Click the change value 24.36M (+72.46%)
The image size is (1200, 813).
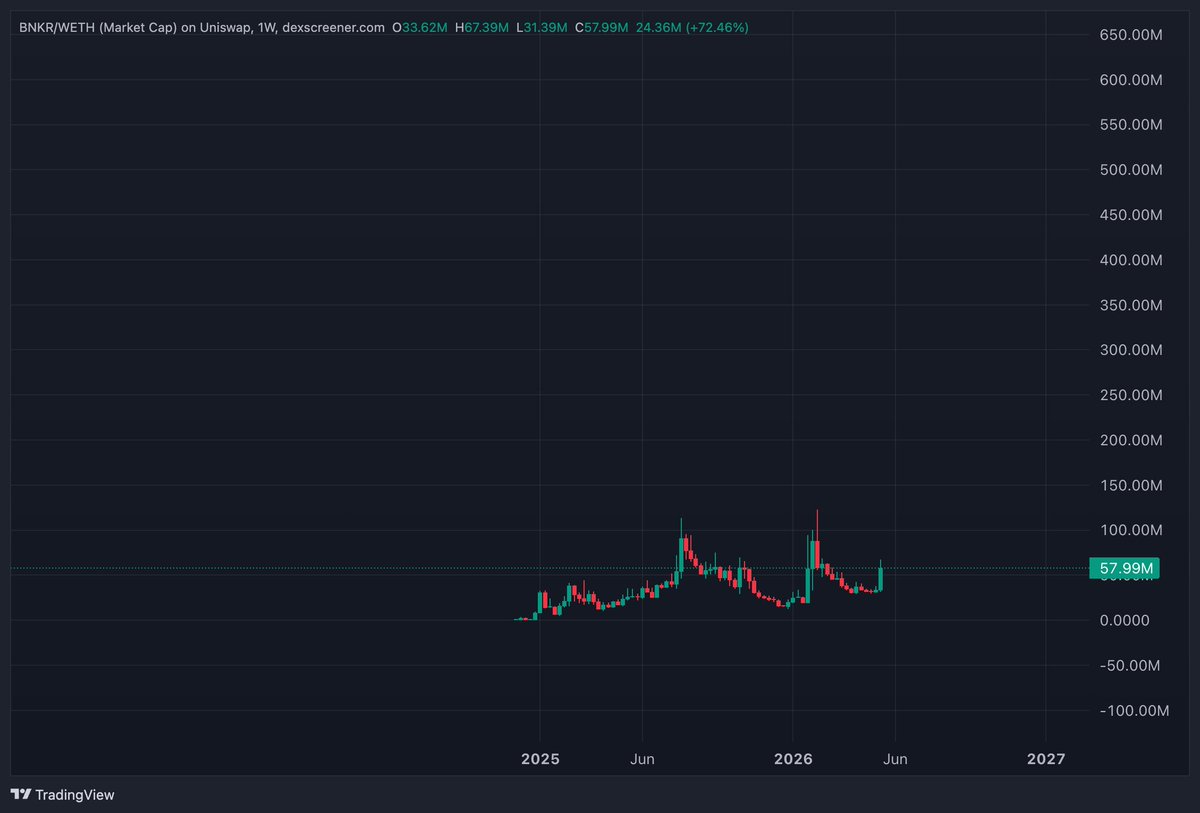[x=692, y=27]
